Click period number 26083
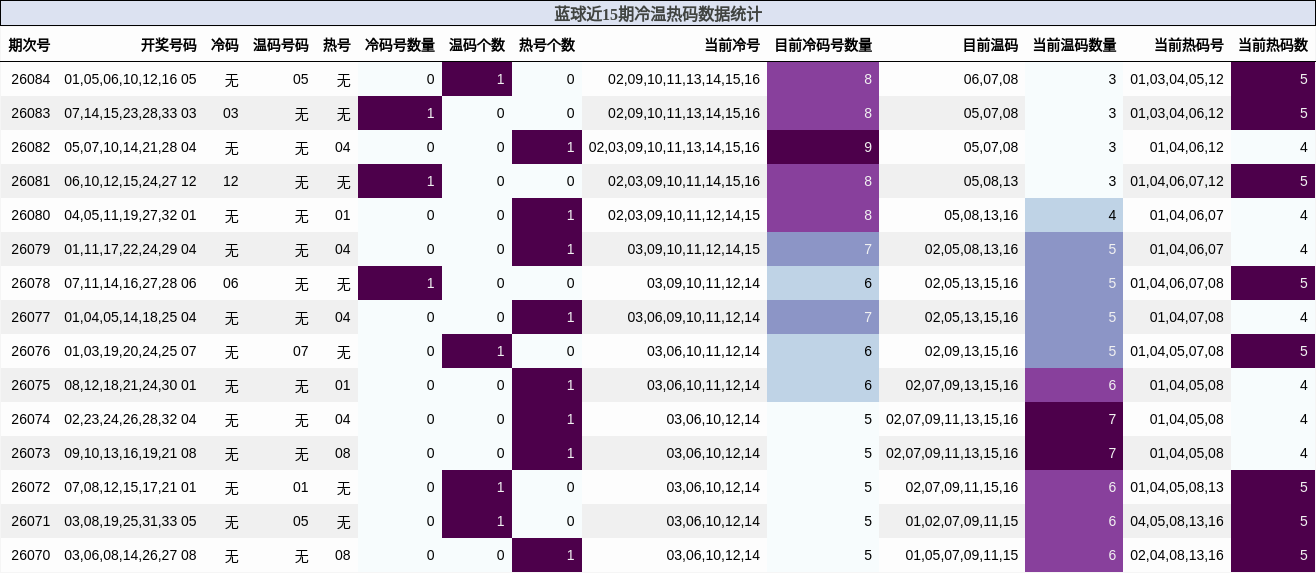Viewport: 1316px width, 573px height. point(30,113)
